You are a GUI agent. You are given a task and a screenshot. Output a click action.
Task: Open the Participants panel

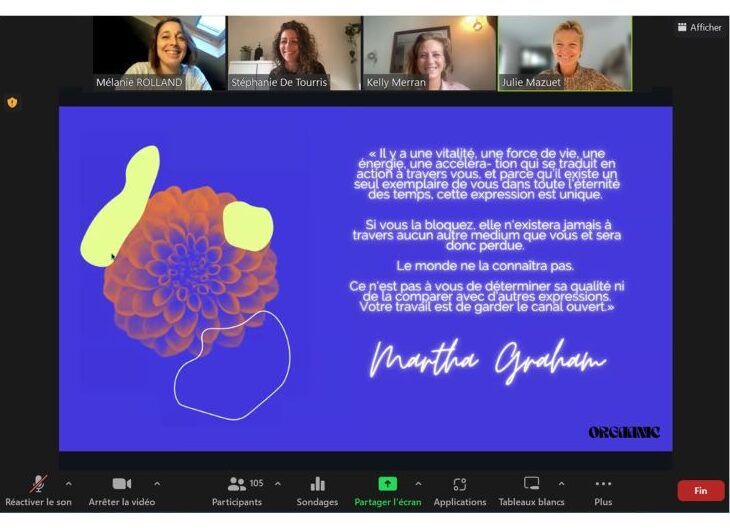(x=237, y=484)
